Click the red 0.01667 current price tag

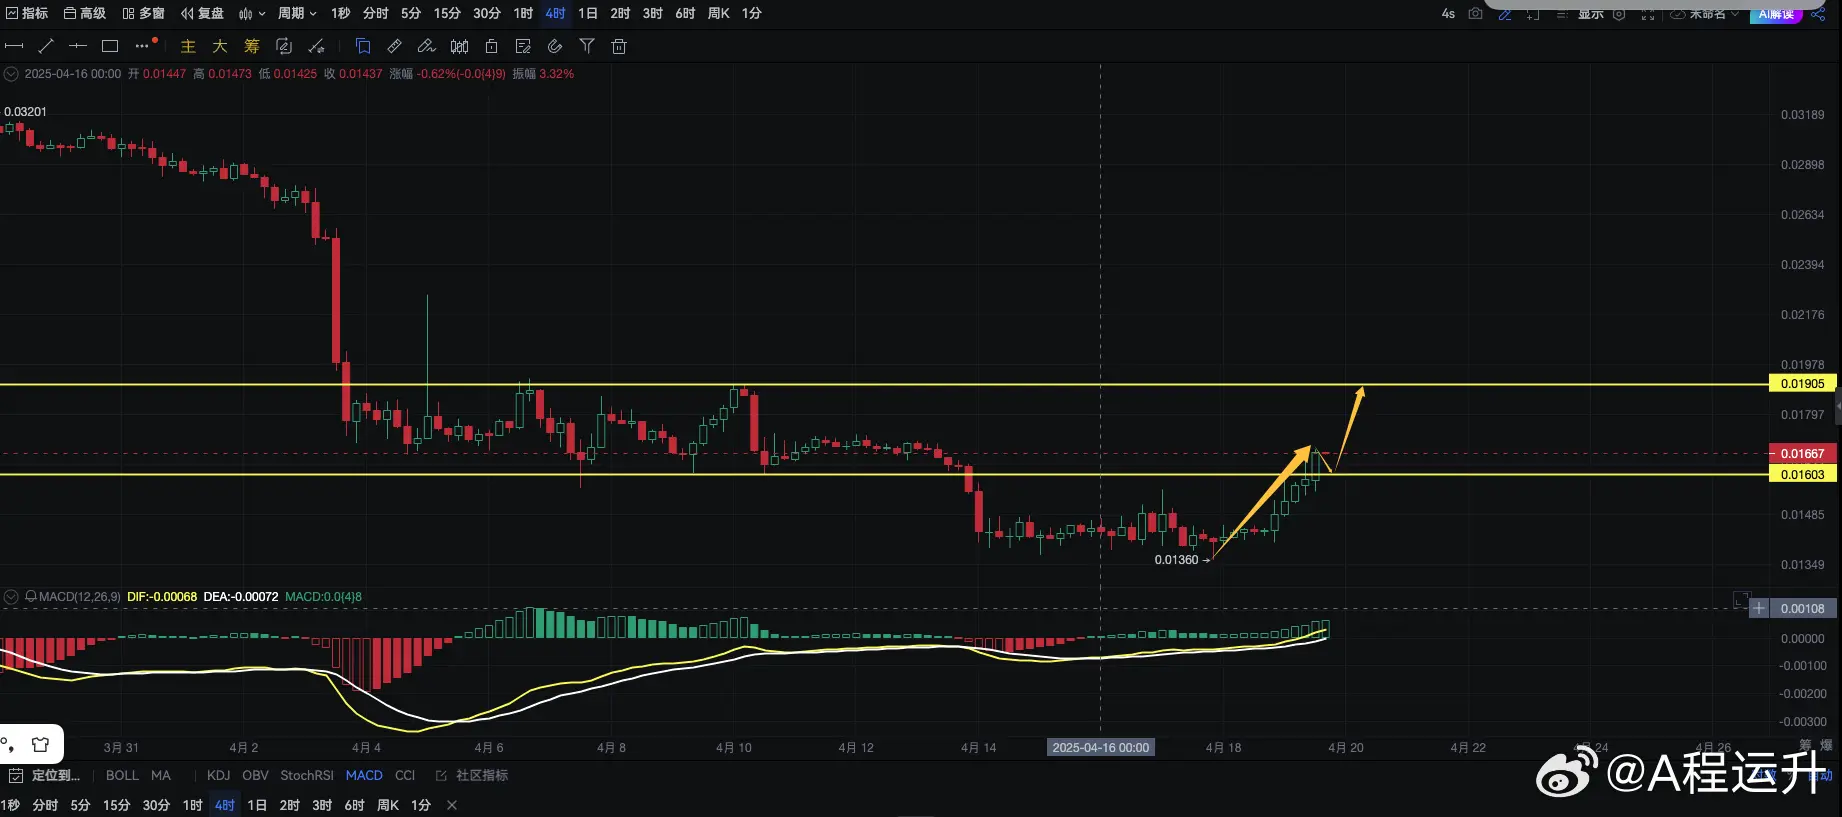[x=1803, y=454]
